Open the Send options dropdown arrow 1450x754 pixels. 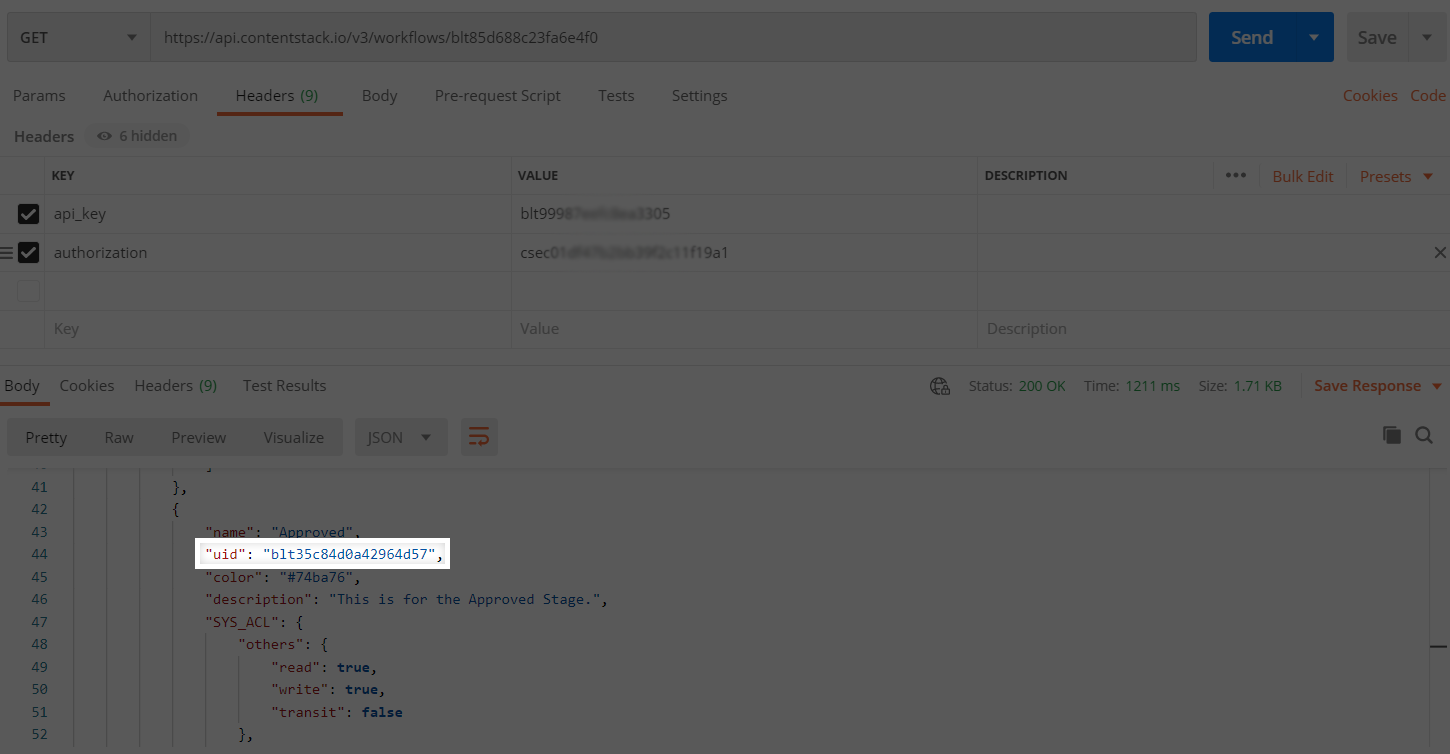[x=1314, y=37]
